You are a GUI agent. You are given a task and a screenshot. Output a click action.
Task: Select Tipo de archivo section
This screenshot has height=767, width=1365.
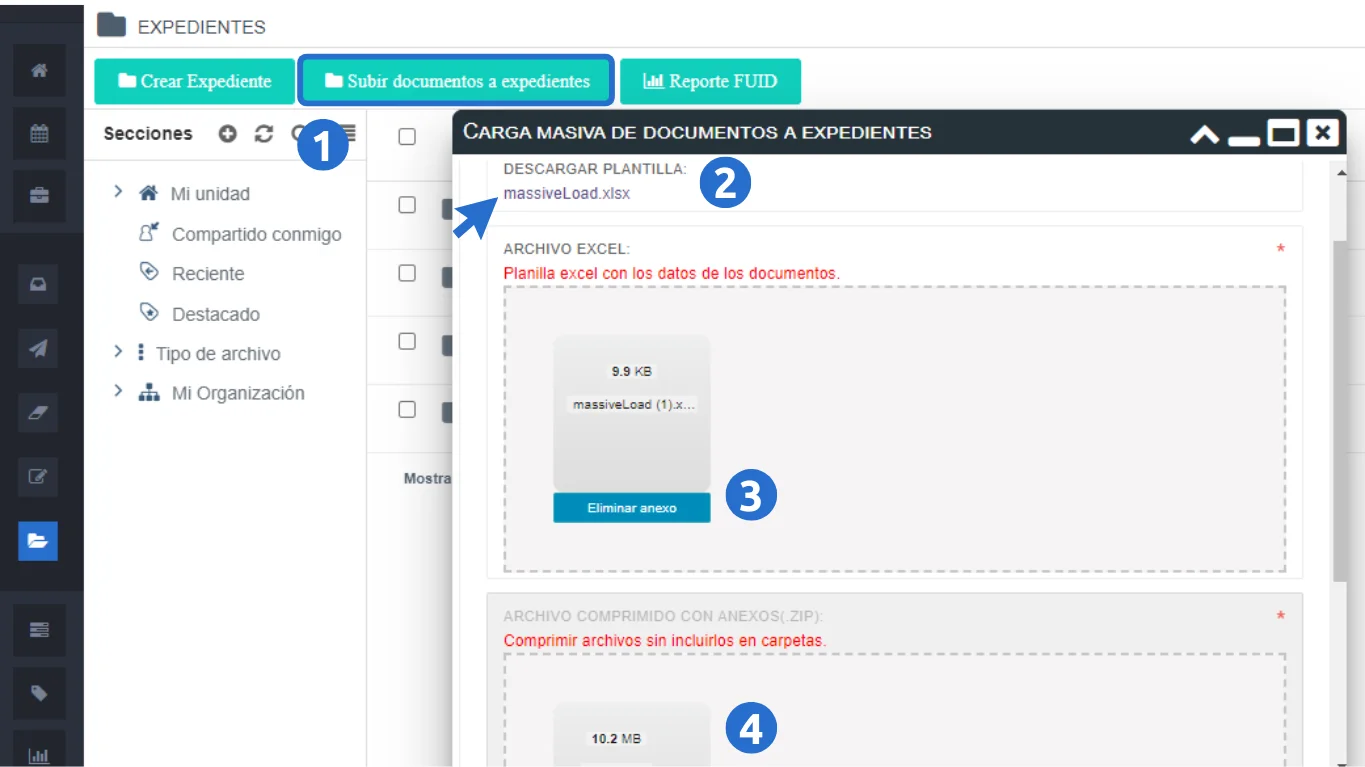pyautogui.click(x=218, y=354)
